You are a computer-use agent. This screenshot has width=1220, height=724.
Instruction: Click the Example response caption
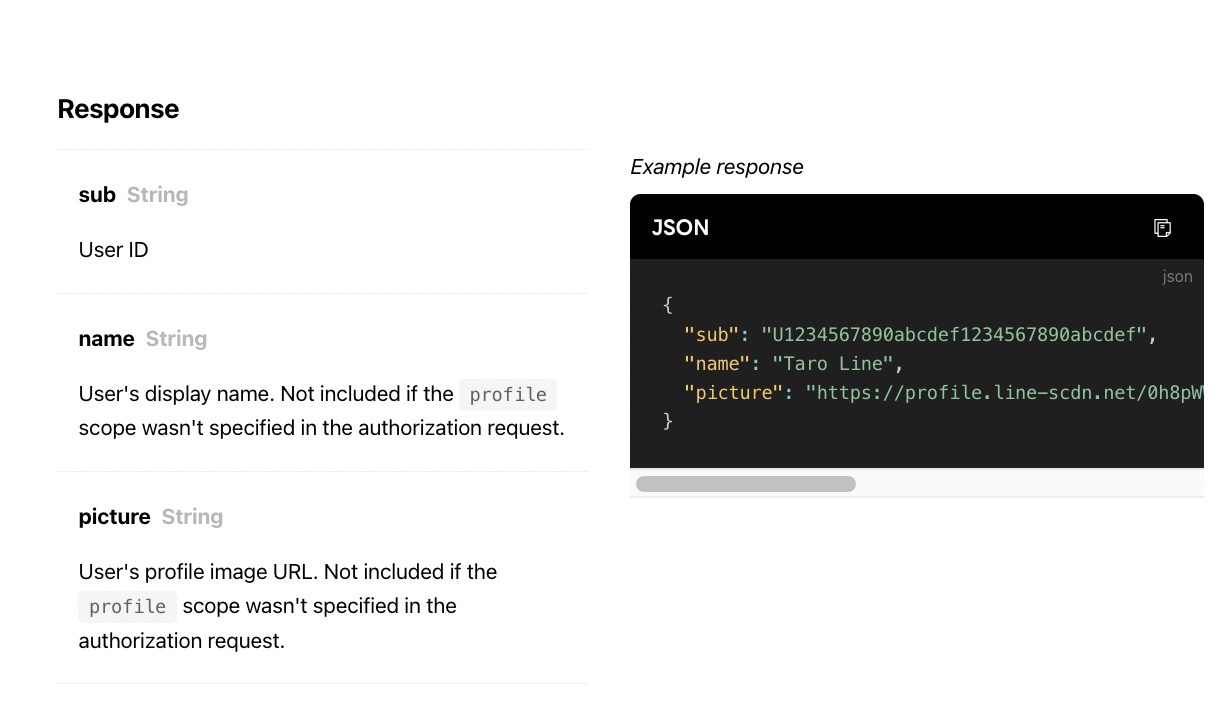[716, 167]
